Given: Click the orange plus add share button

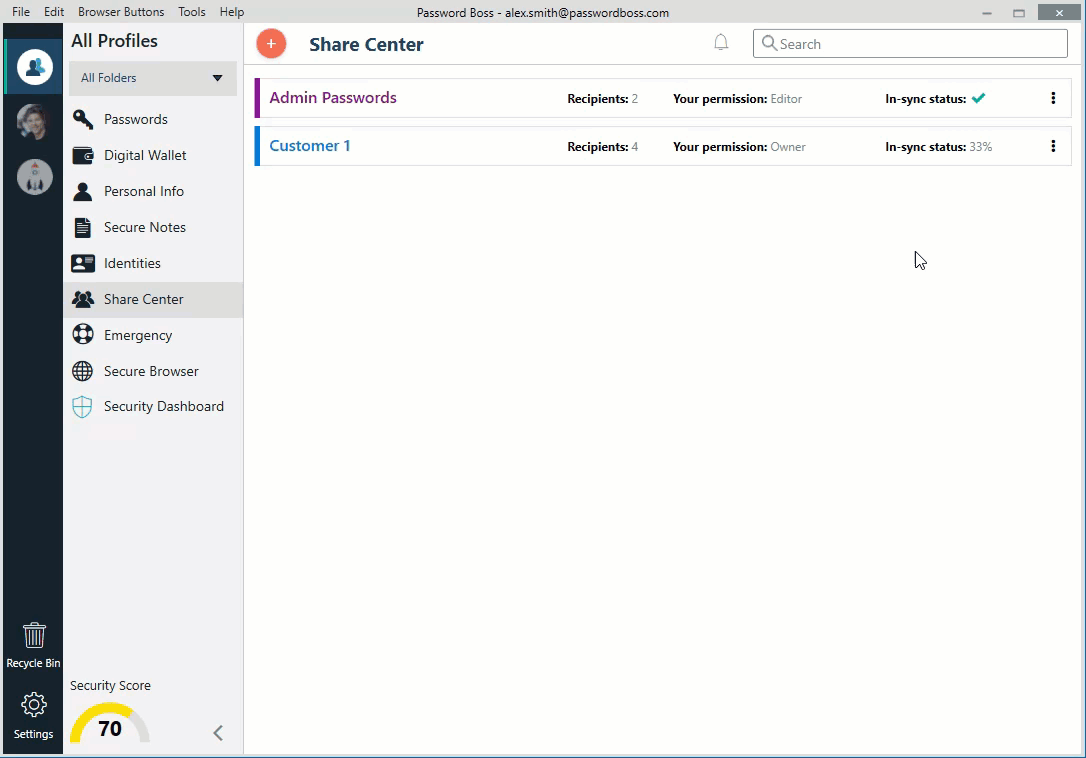Looking at the screenshot, I should 271,44.
